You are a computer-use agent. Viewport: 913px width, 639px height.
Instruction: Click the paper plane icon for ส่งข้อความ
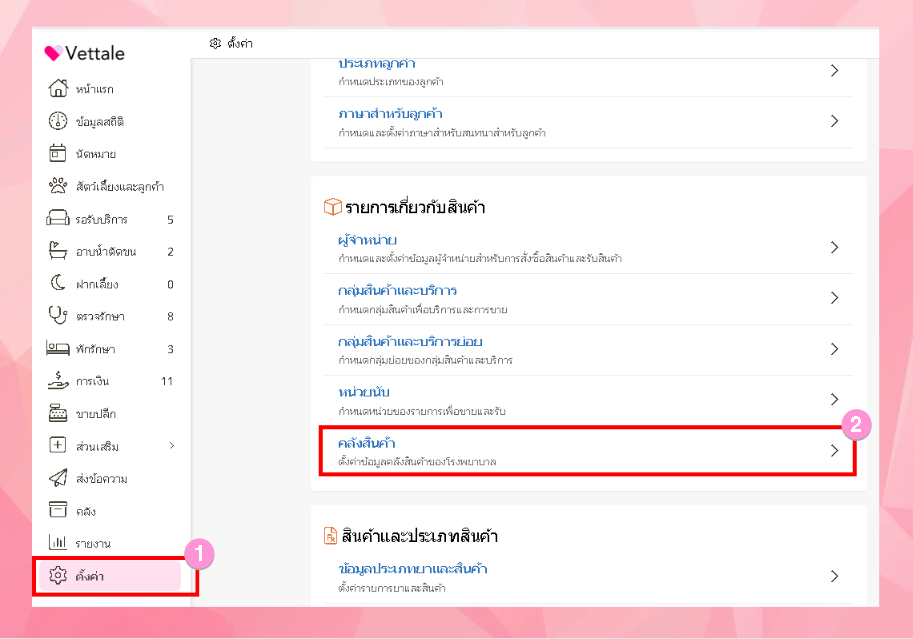(x=58, y=478)
